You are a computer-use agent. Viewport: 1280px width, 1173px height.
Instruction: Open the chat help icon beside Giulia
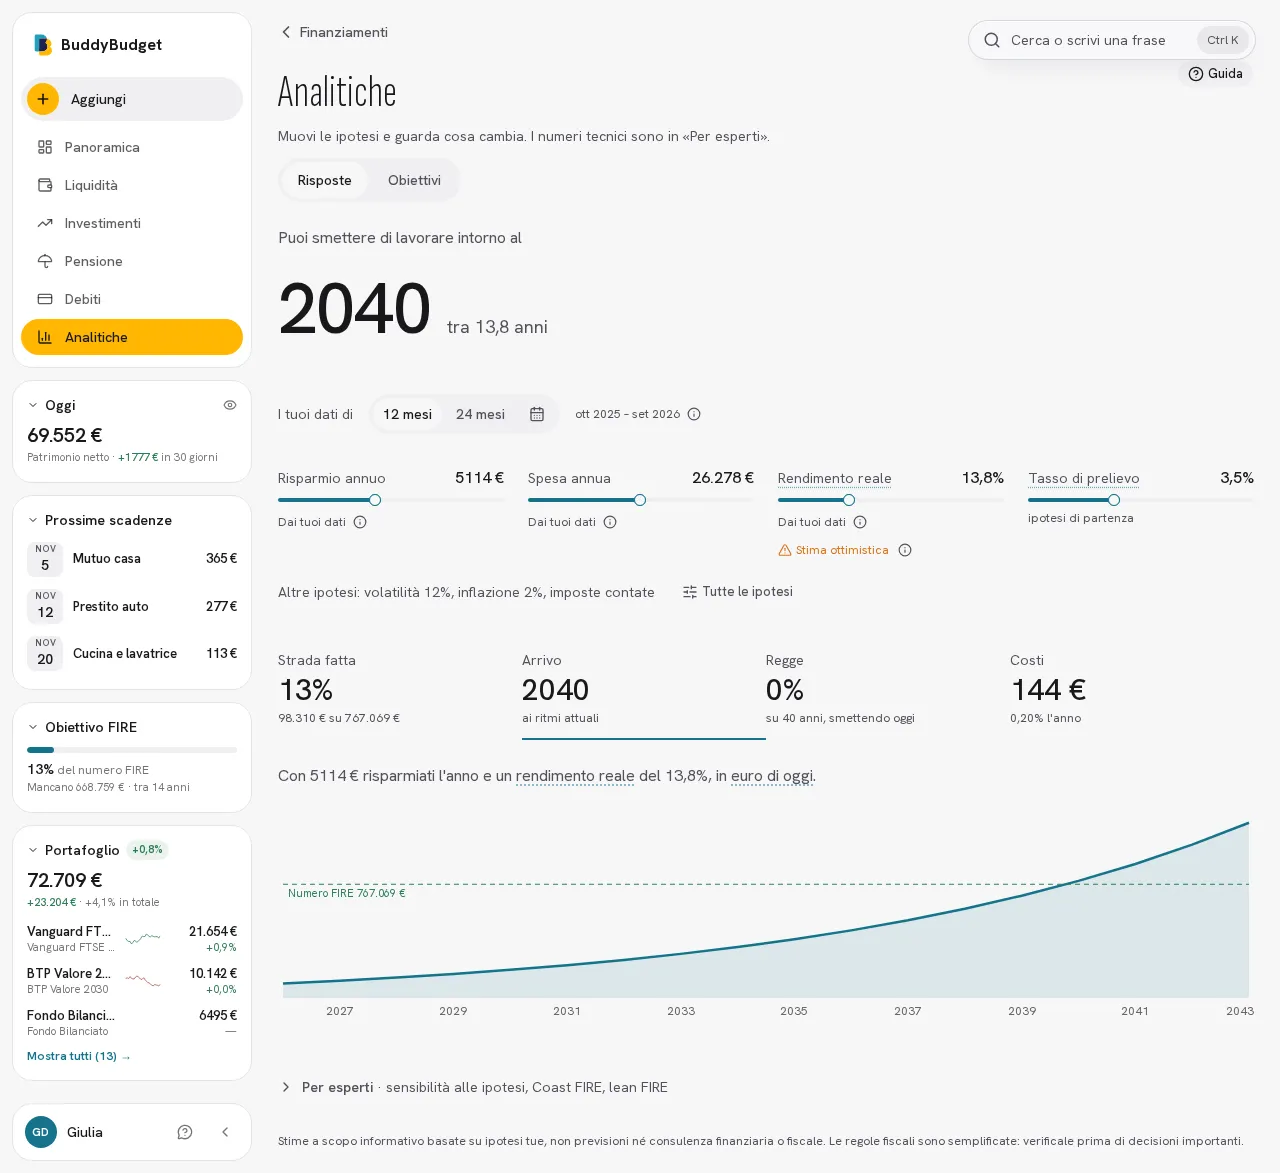pyautogui.click(x=185, y=1132)
